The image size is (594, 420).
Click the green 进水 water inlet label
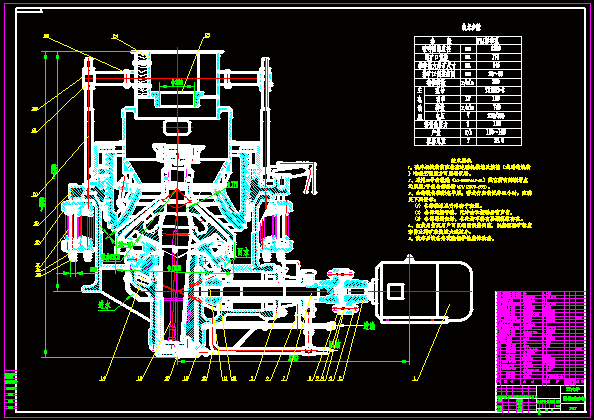105,305
